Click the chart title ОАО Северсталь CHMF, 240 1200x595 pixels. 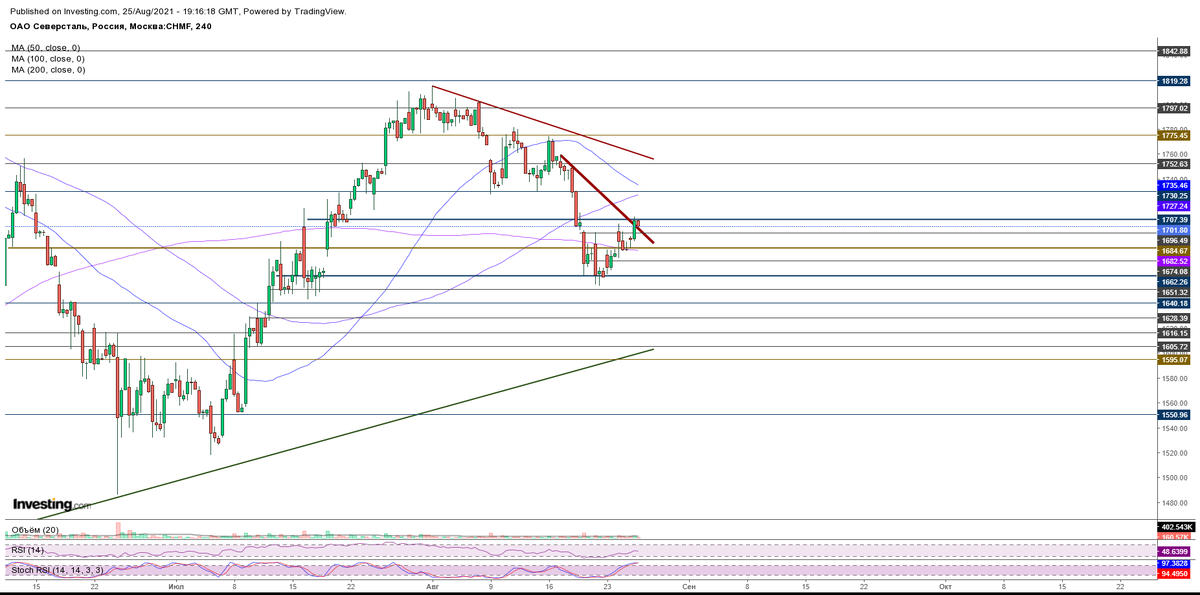(110, 27)
